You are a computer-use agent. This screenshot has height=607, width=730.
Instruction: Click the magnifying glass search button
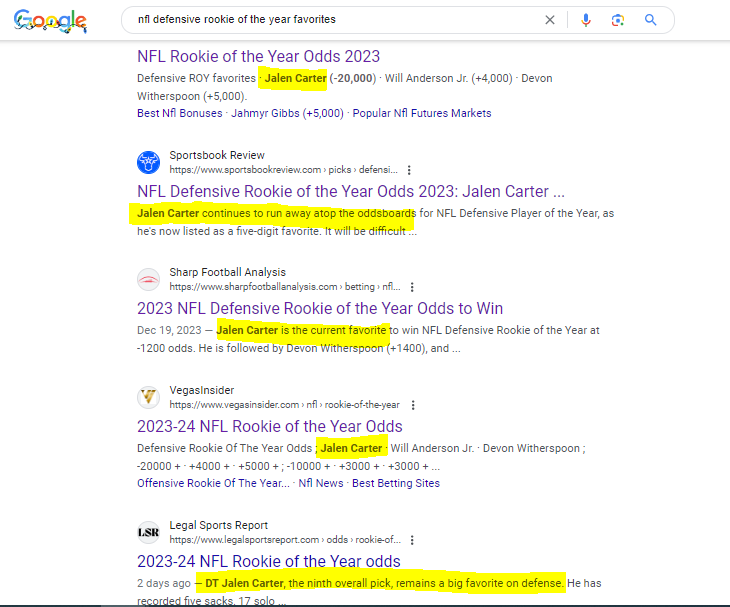[651, 20]
